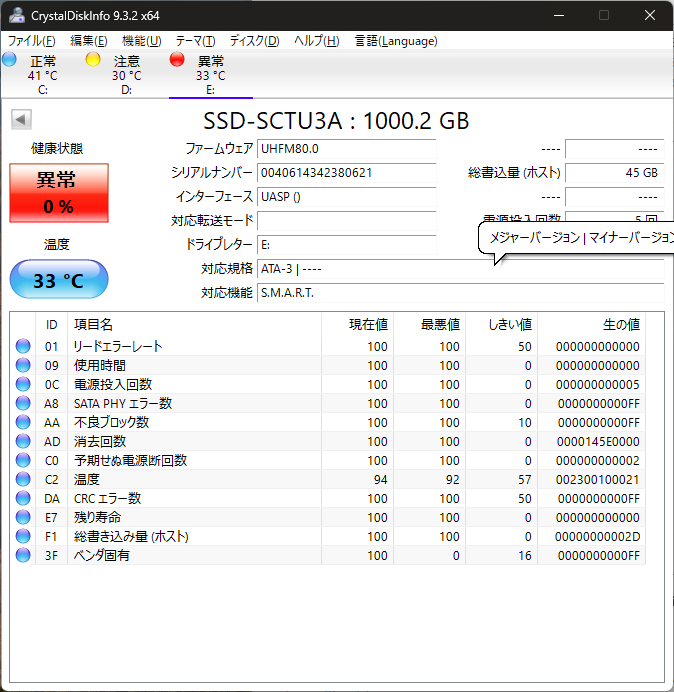Minimize the CrystalDiskInfo window
Screen dimensions: 674x692
[559, 15]
